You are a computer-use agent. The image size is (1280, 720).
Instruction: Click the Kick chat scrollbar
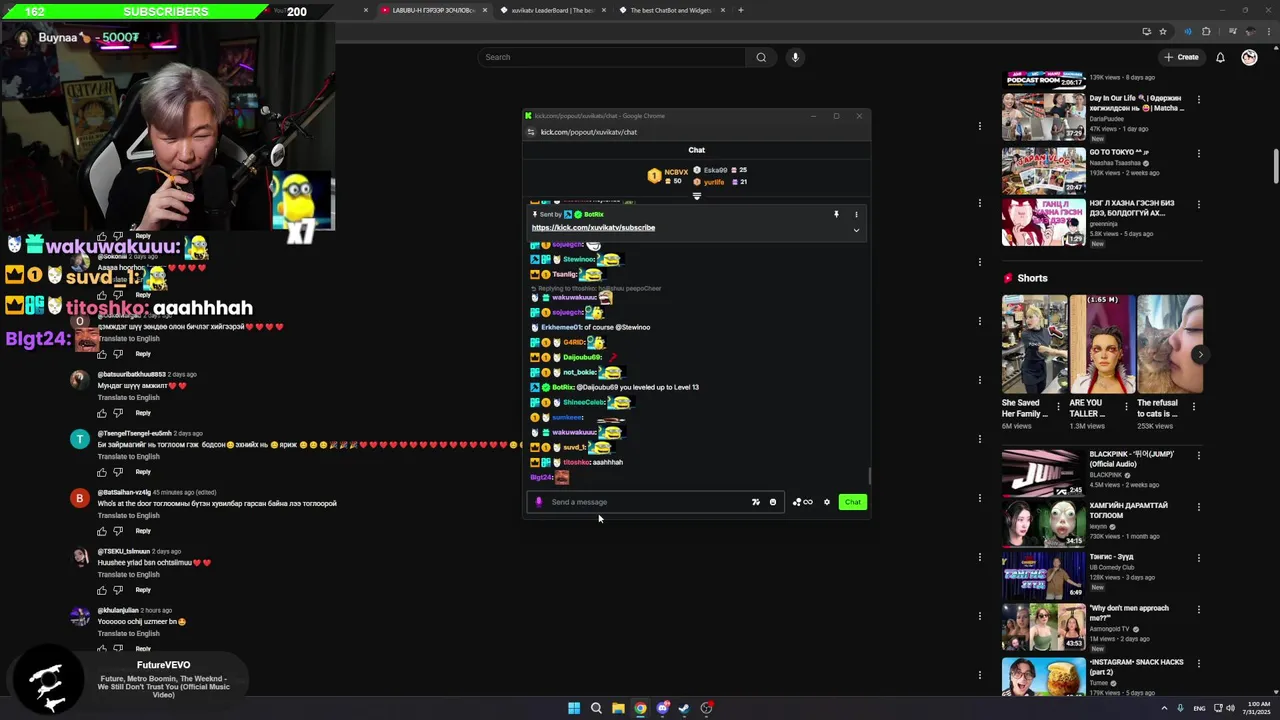click(869, 477)
